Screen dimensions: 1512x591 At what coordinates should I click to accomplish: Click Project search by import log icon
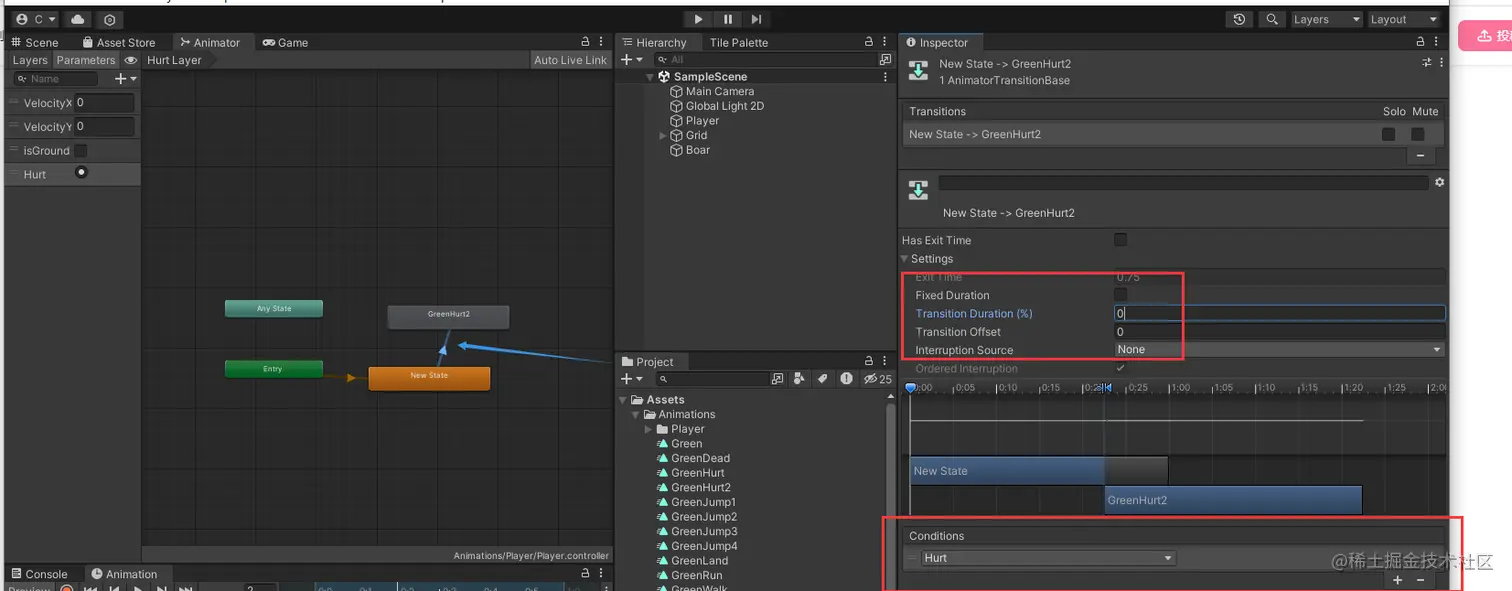point(846,379)
